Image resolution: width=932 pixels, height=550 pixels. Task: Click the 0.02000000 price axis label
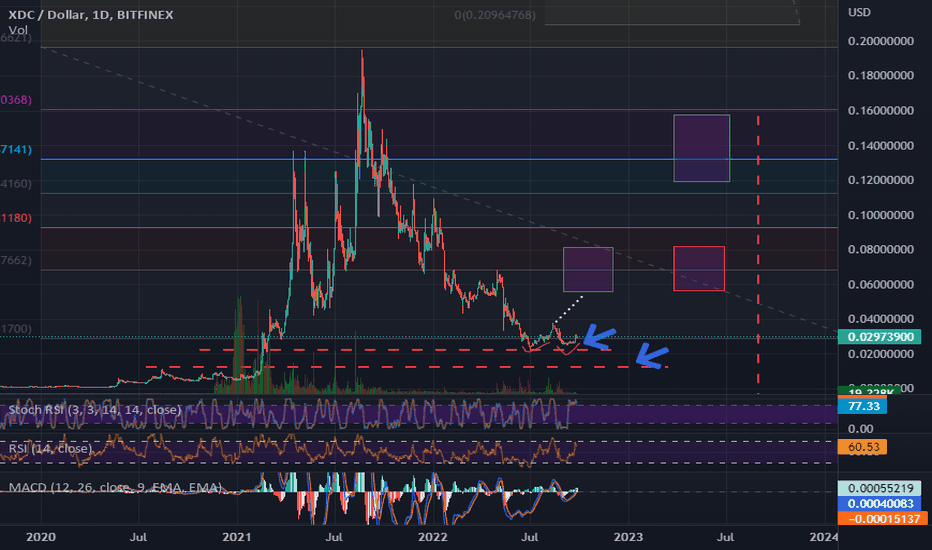point(881,354)
